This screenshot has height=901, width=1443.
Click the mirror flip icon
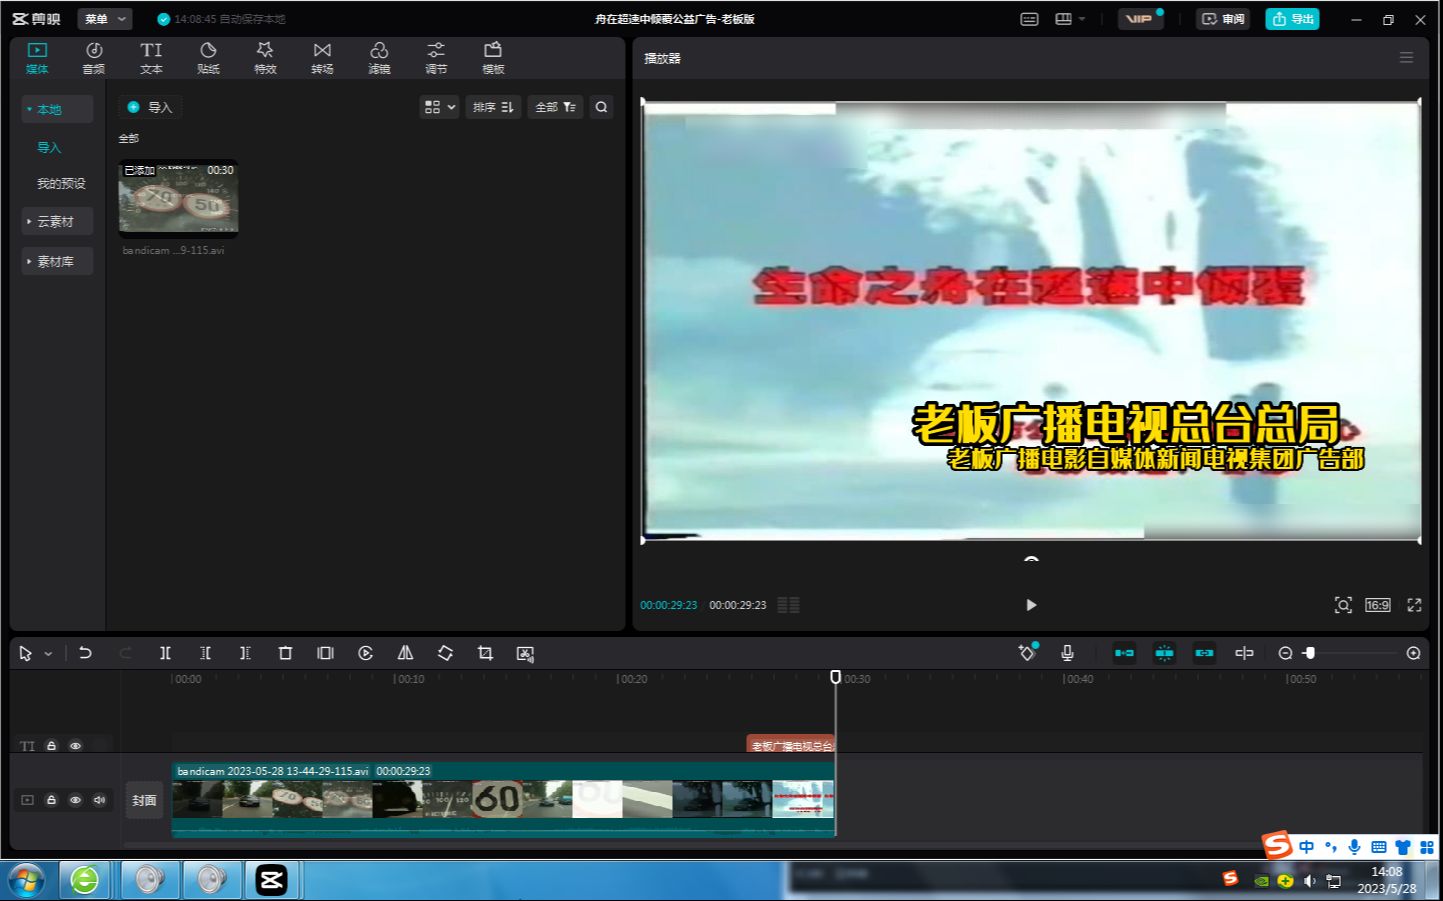click(x=405, y=653)
